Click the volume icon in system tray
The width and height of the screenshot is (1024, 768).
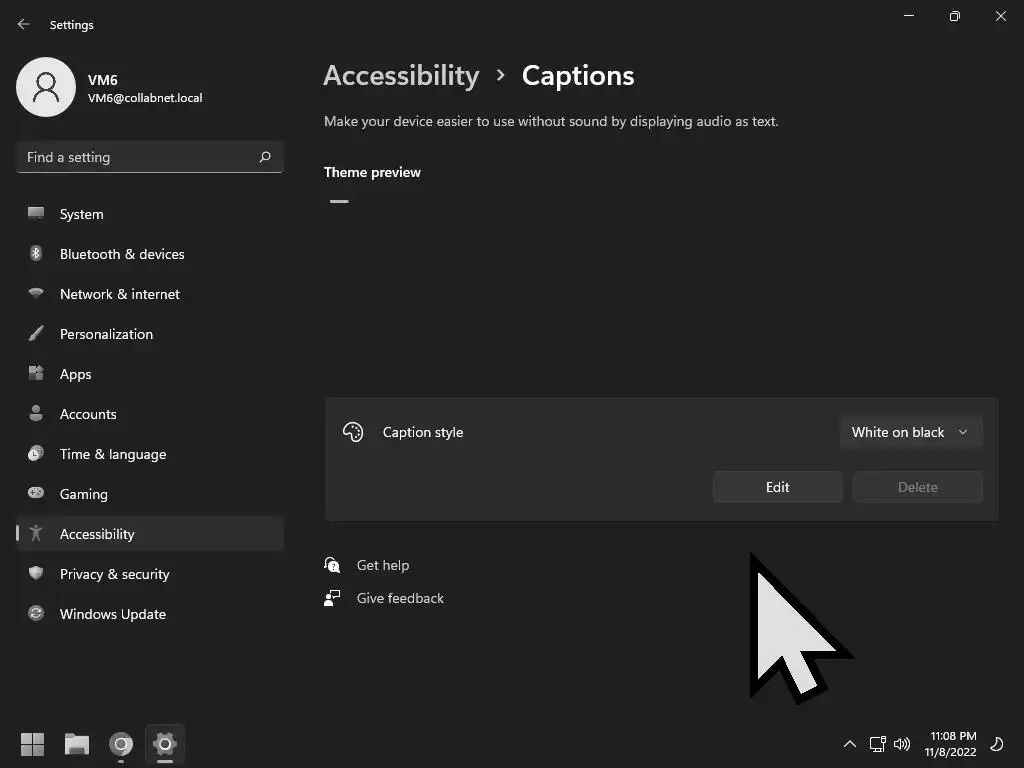pyautogui.click(x=902, y=744)
